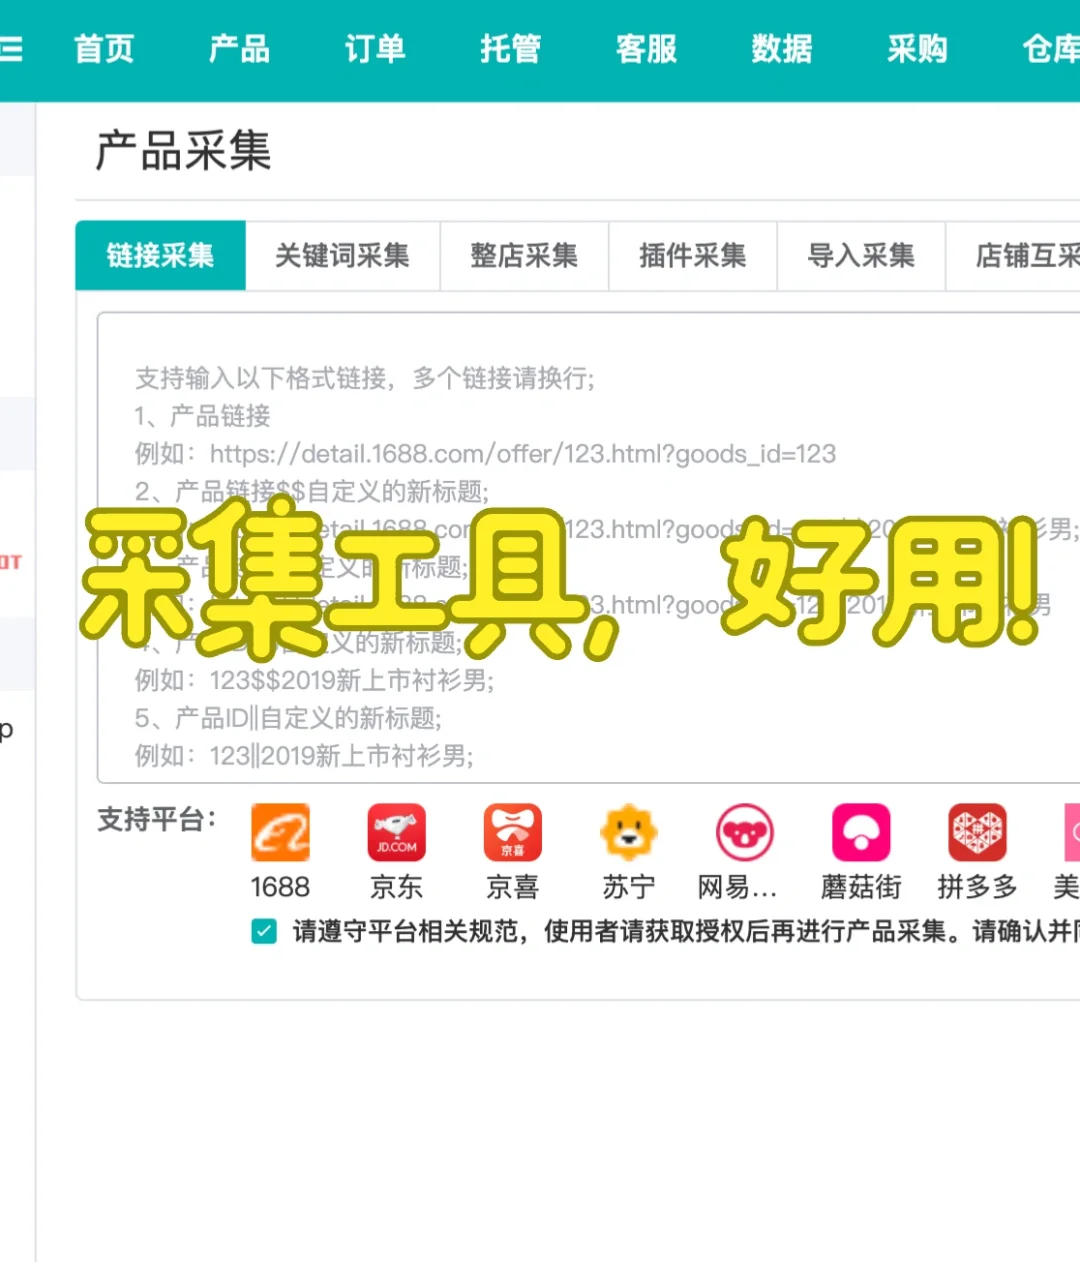Switch to the 整店采集 tab
Viewport: 1080px width, 1262px height.
[x=522, y=256]
